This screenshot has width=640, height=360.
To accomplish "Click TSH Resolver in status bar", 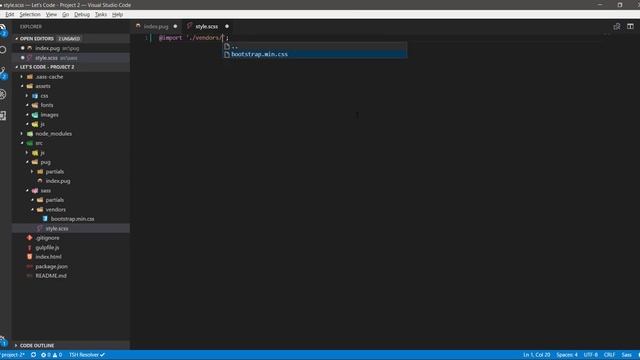I will (87, 355).
